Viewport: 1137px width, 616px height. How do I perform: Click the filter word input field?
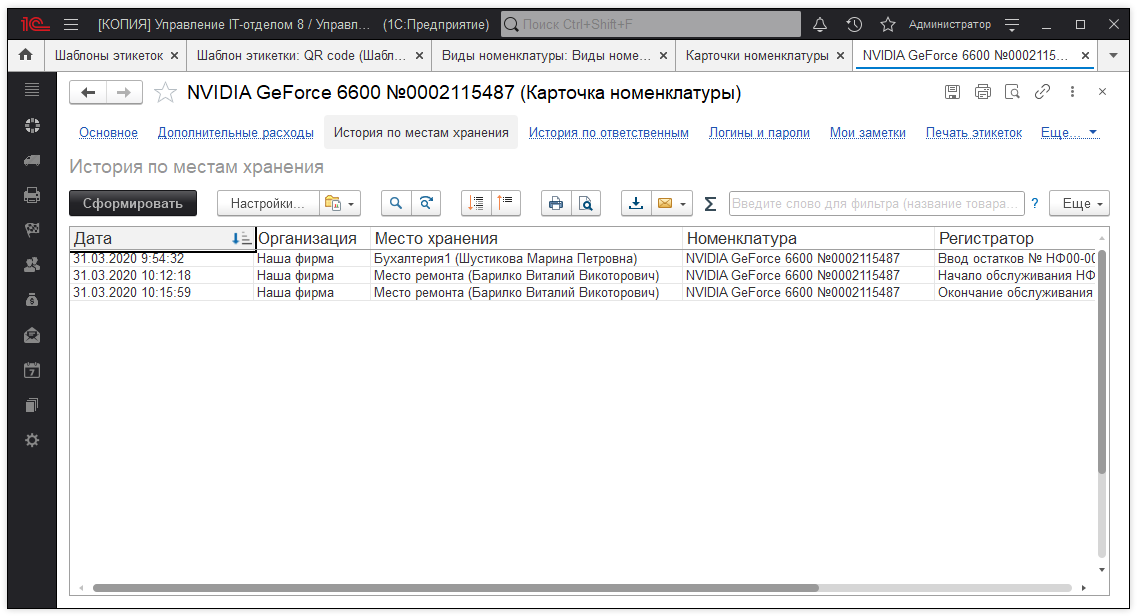876,203
